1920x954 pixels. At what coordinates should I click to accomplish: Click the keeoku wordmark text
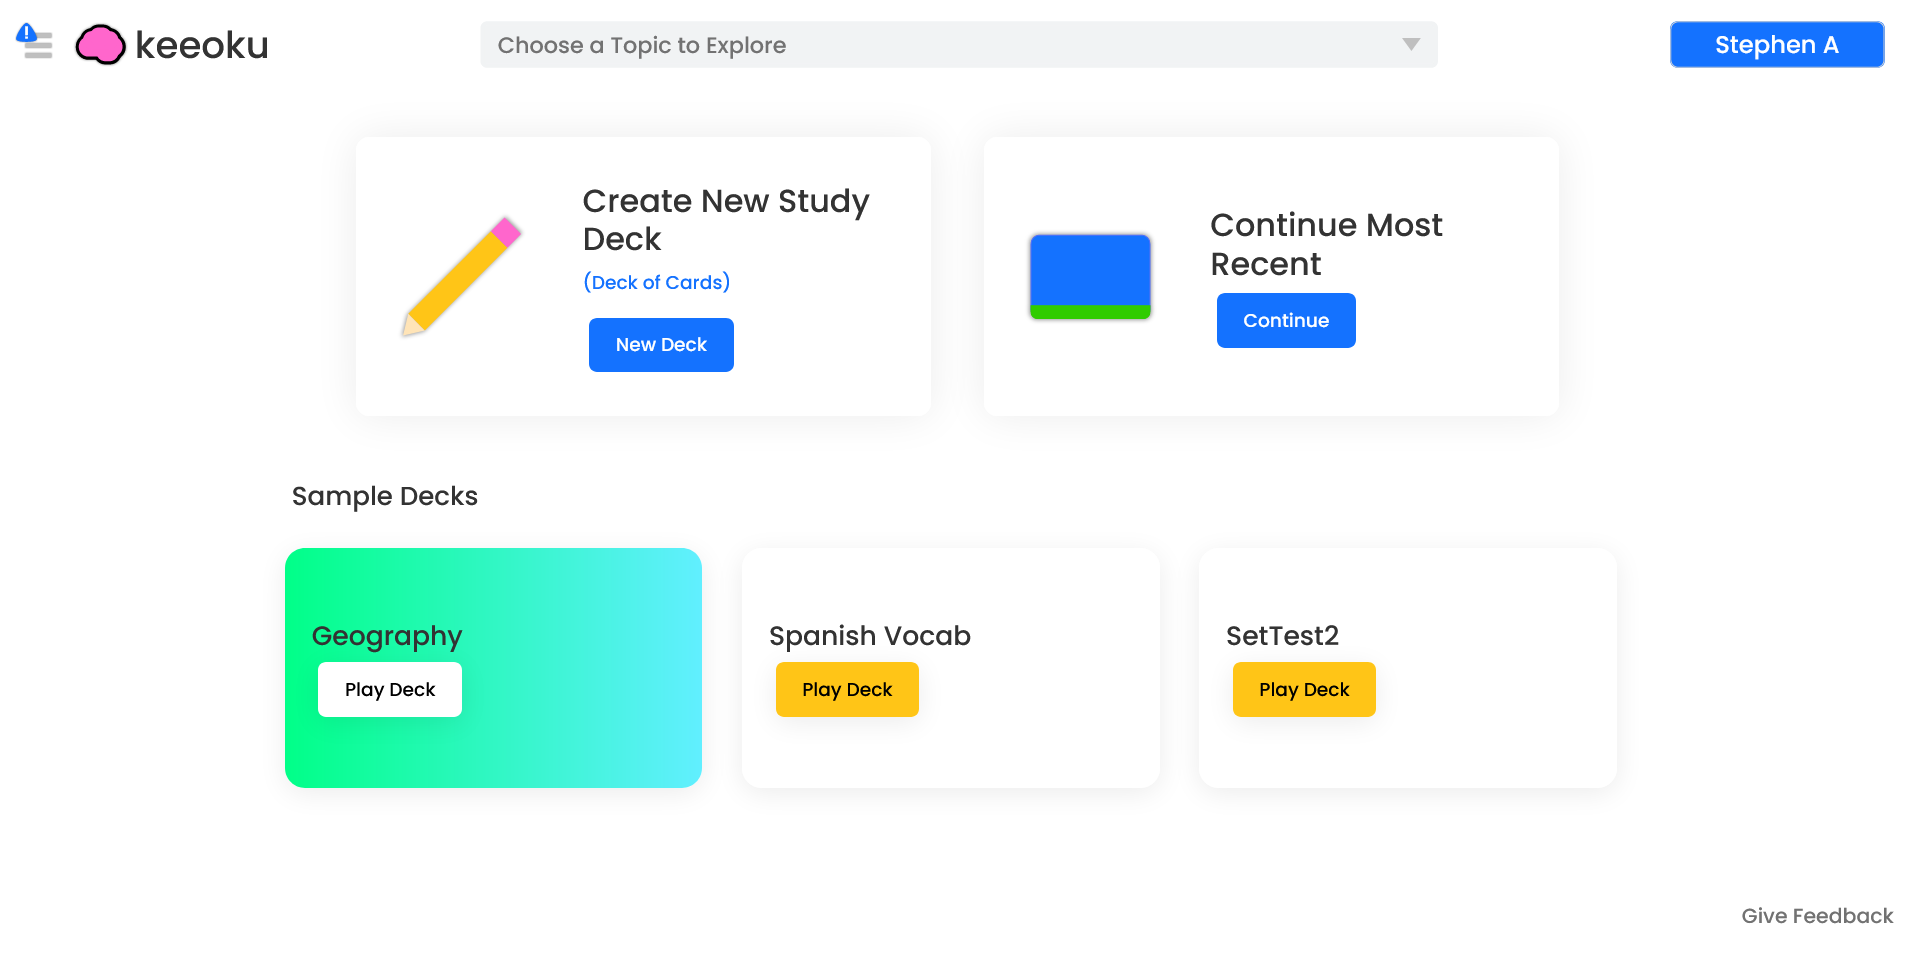tap(202, 45)
